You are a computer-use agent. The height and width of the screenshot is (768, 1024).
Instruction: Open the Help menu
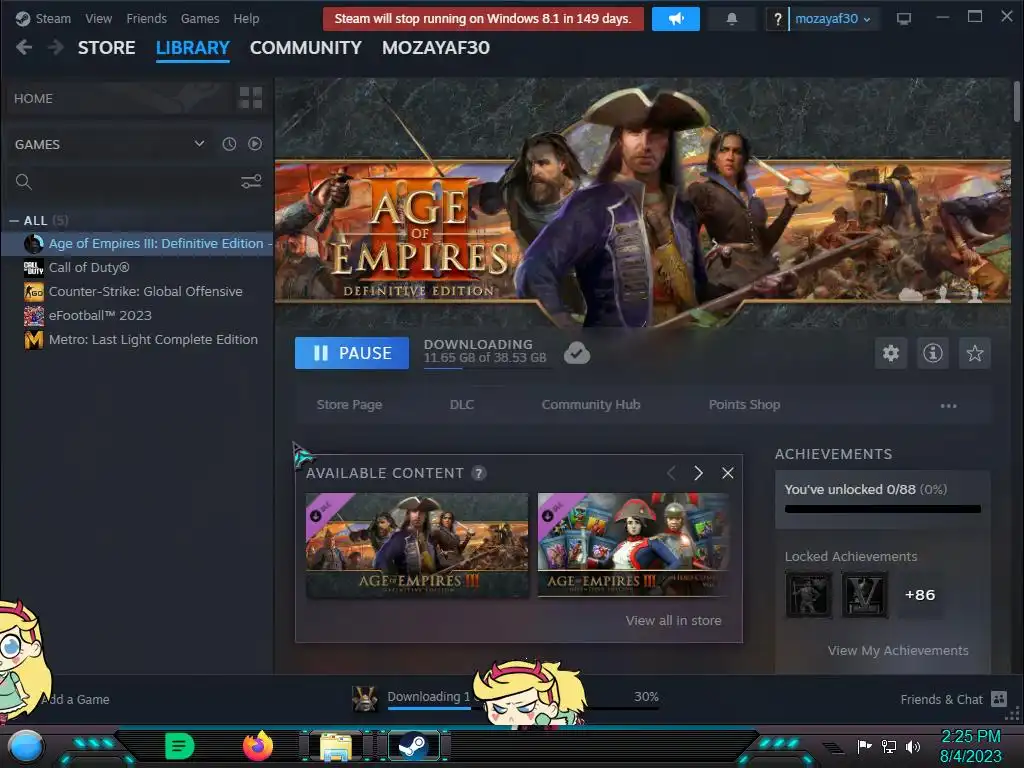click(246, 19)
